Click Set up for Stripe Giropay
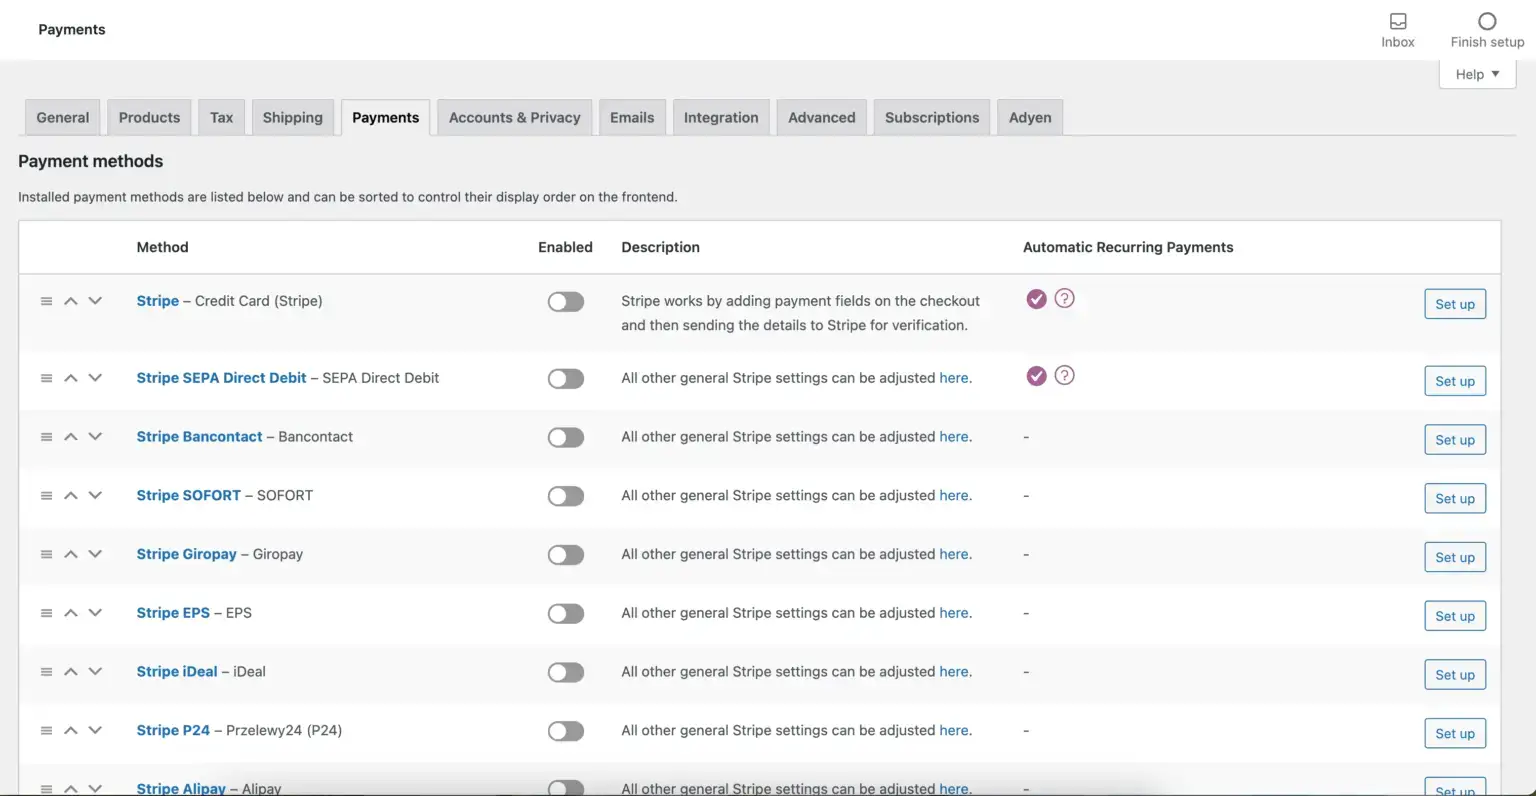 (1455, 557)
